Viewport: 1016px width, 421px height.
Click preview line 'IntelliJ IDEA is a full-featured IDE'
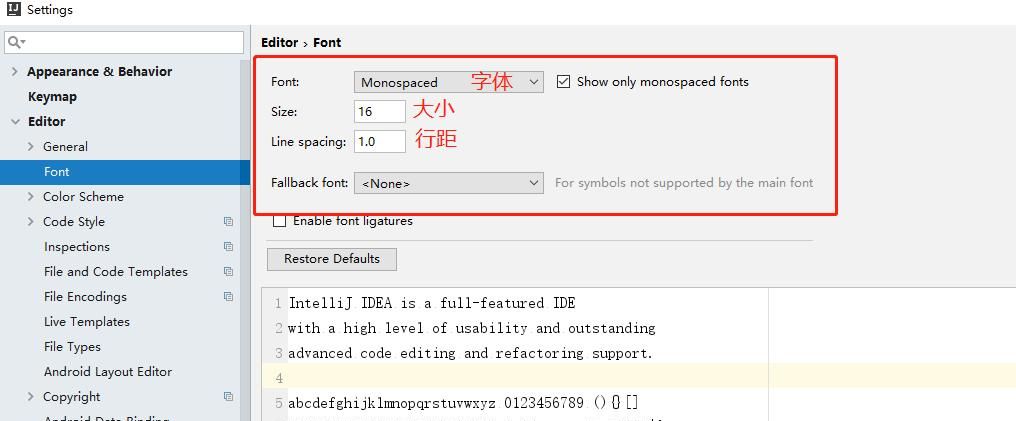coord(432,303)
